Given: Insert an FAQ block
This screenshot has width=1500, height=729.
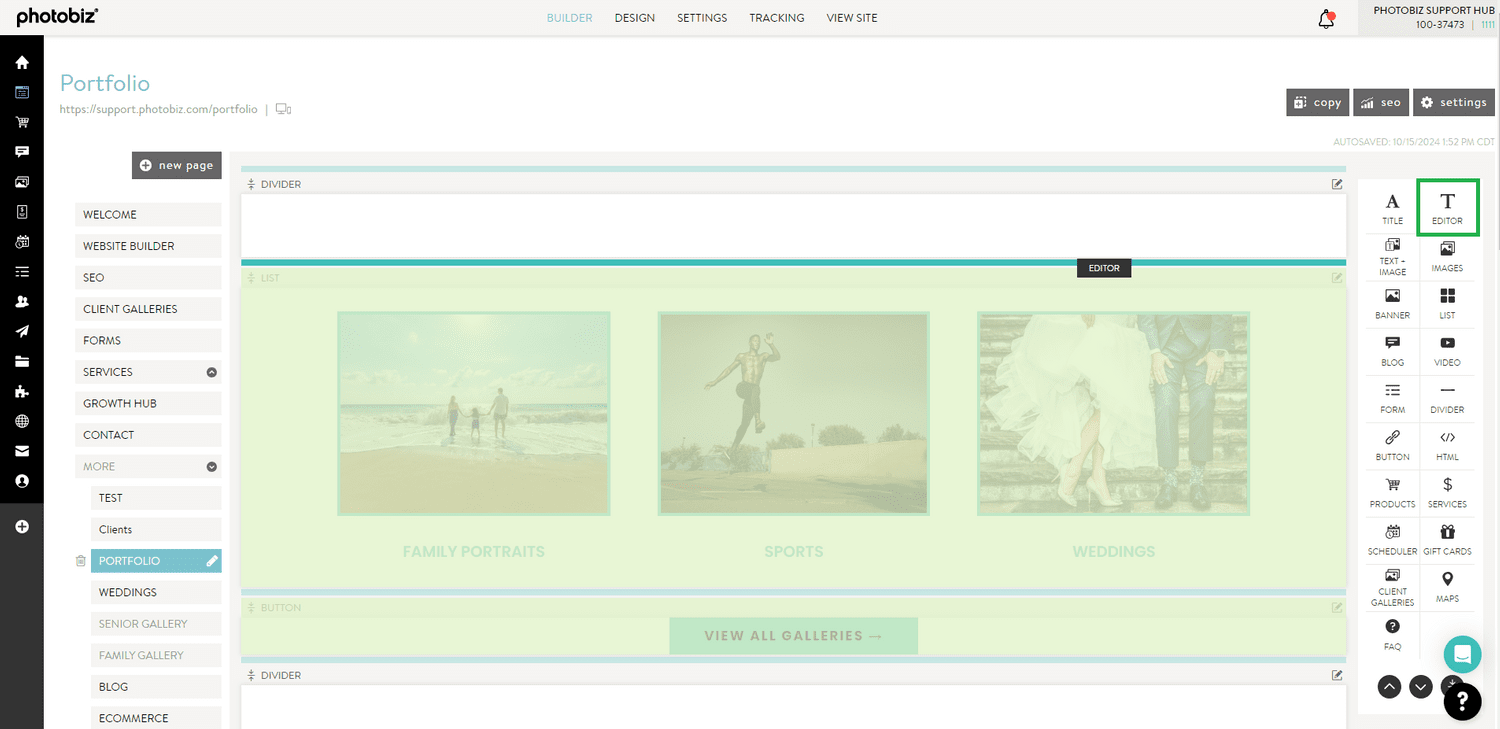Looking at the screenshot, I should click(1392, 635).
